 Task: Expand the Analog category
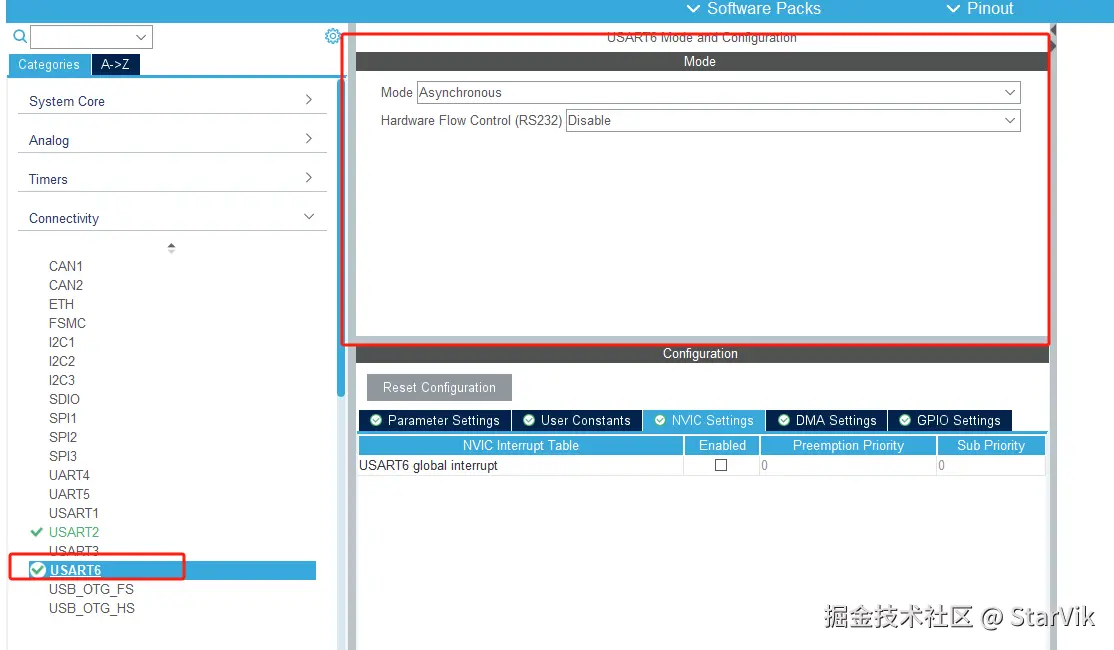click(x=308, y=139)
